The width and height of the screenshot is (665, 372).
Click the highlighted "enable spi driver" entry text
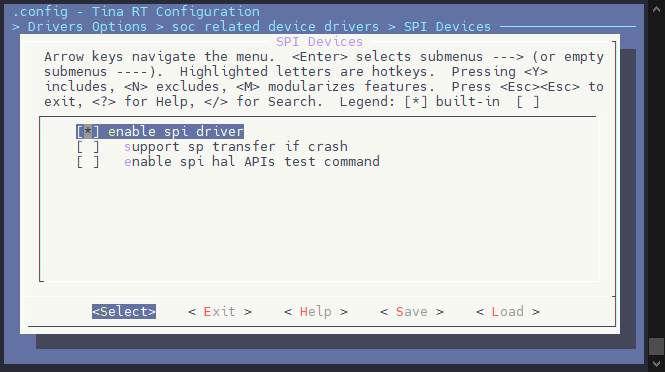(x=176, y=131)
